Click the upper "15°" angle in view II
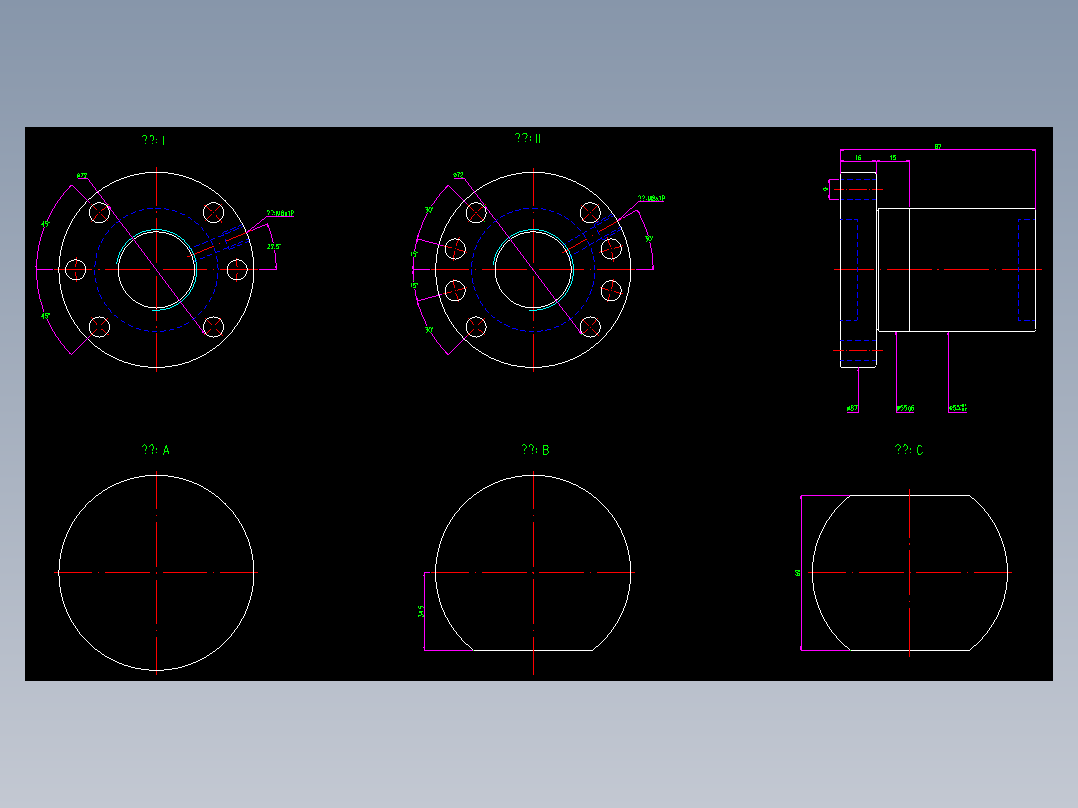Viewport: 1078px width, 808px height. tap(415, 254)
